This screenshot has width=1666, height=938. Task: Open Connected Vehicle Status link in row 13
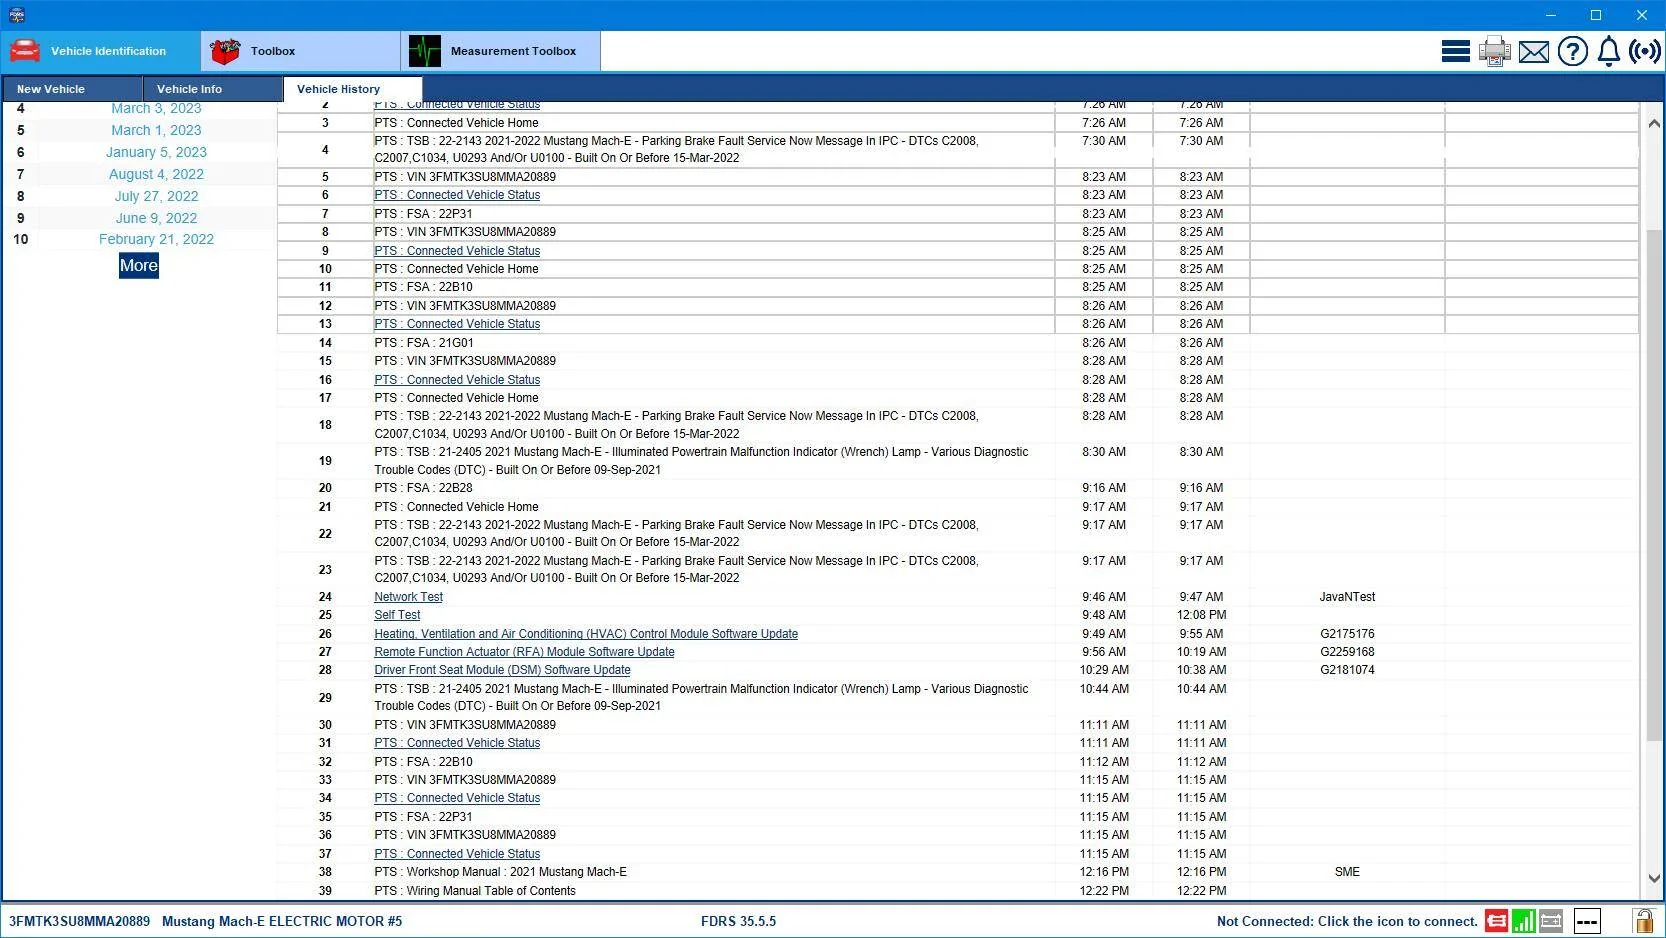pyautogui.click(x=457, y=324)
